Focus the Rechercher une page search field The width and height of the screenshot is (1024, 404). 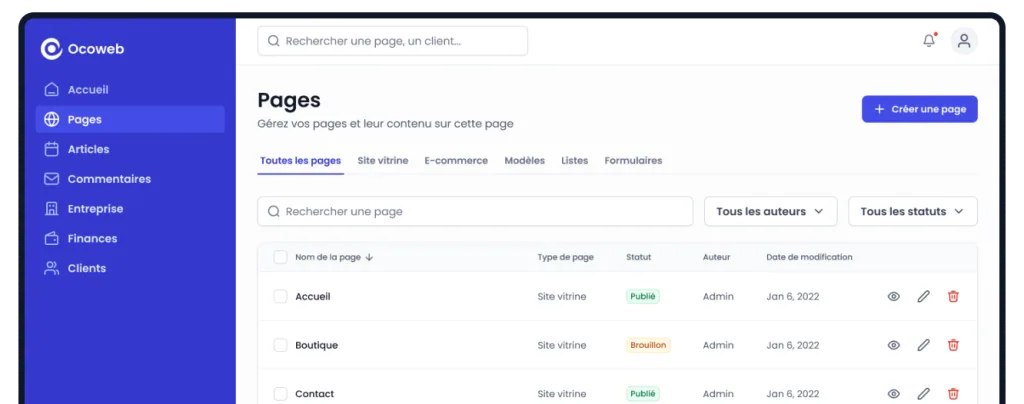click(475, 211)
